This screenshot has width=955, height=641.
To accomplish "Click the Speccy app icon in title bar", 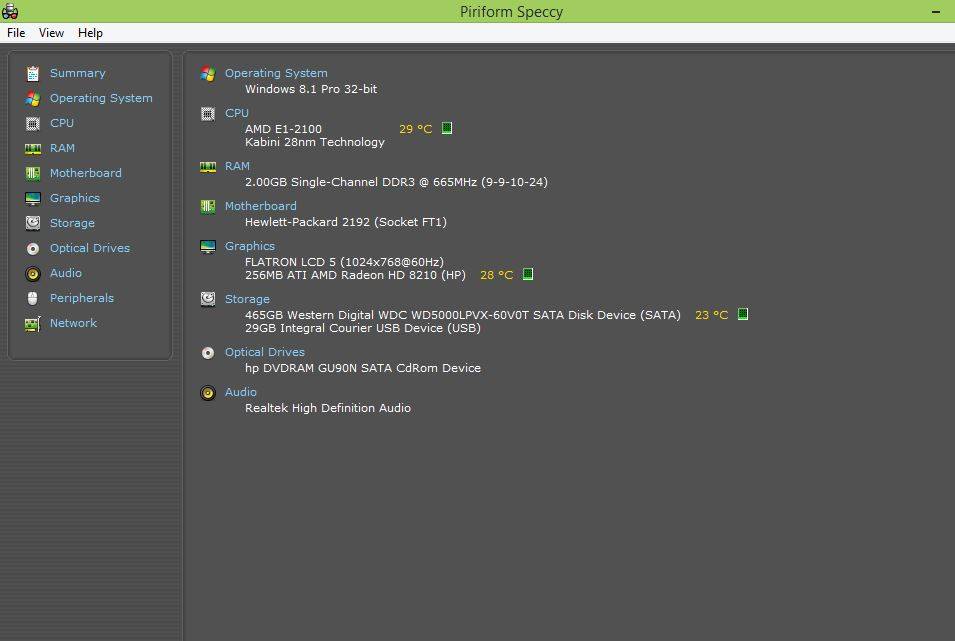I will (10, 11).
